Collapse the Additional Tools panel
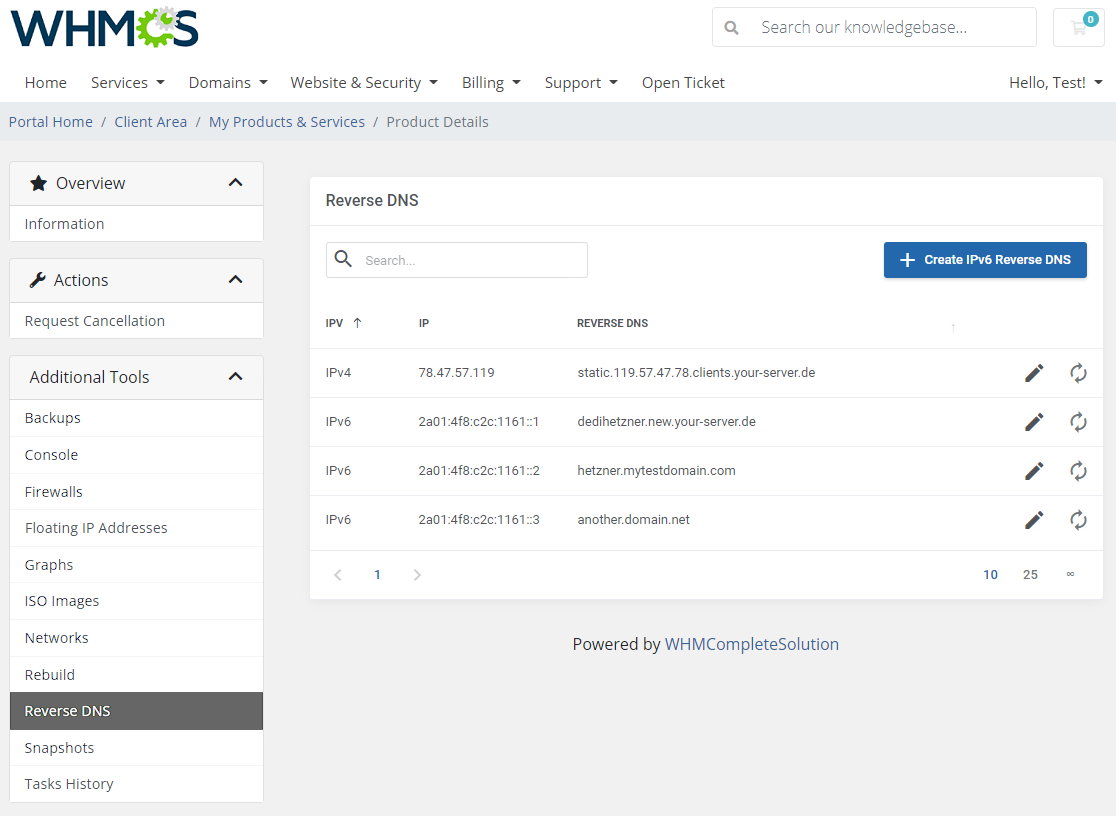 tap(235, 377)
